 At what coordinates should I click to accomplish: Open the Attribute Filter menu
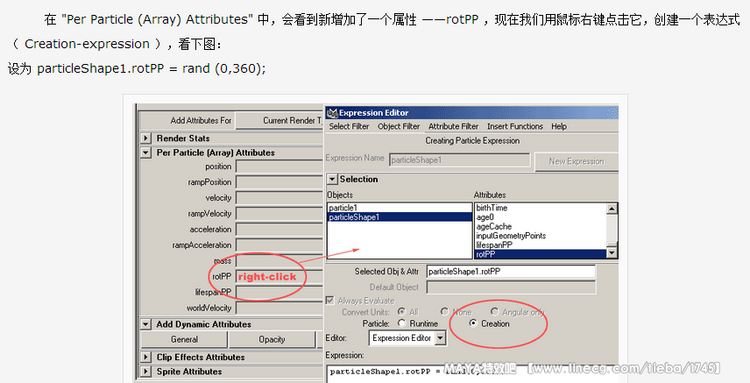[x=453, y=126]
